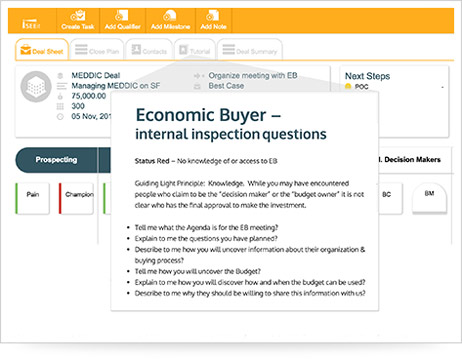Click the Create Task toolbar icon
Screen dimensions: 462x360
pyautogui.click(x=78, y=21)
